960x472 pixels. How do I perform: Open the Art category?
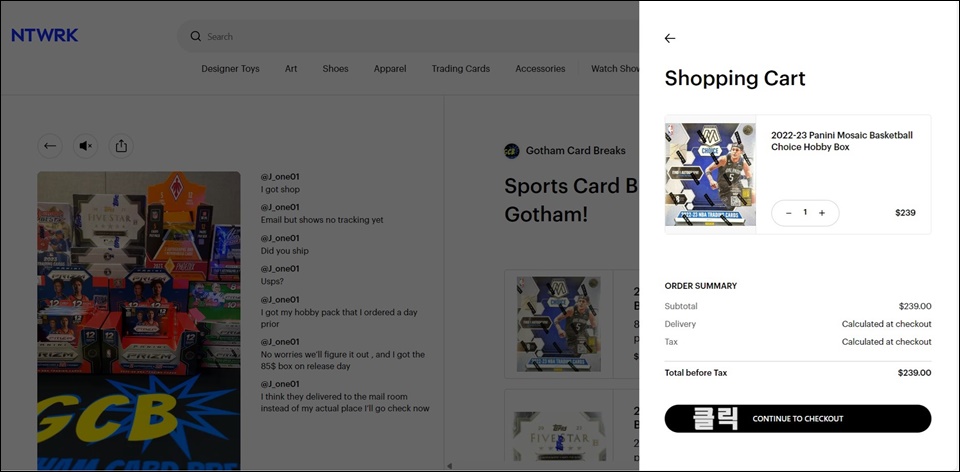coord(291,69)
